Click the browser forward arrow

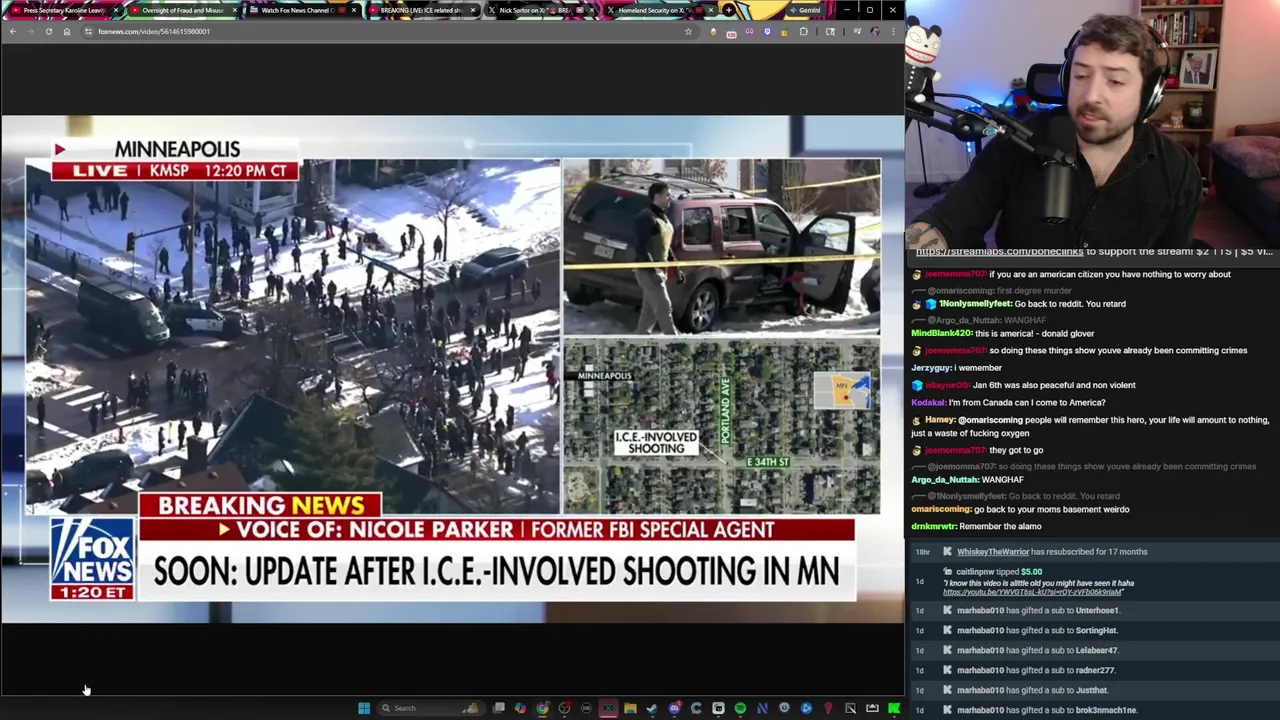[30, 31]
